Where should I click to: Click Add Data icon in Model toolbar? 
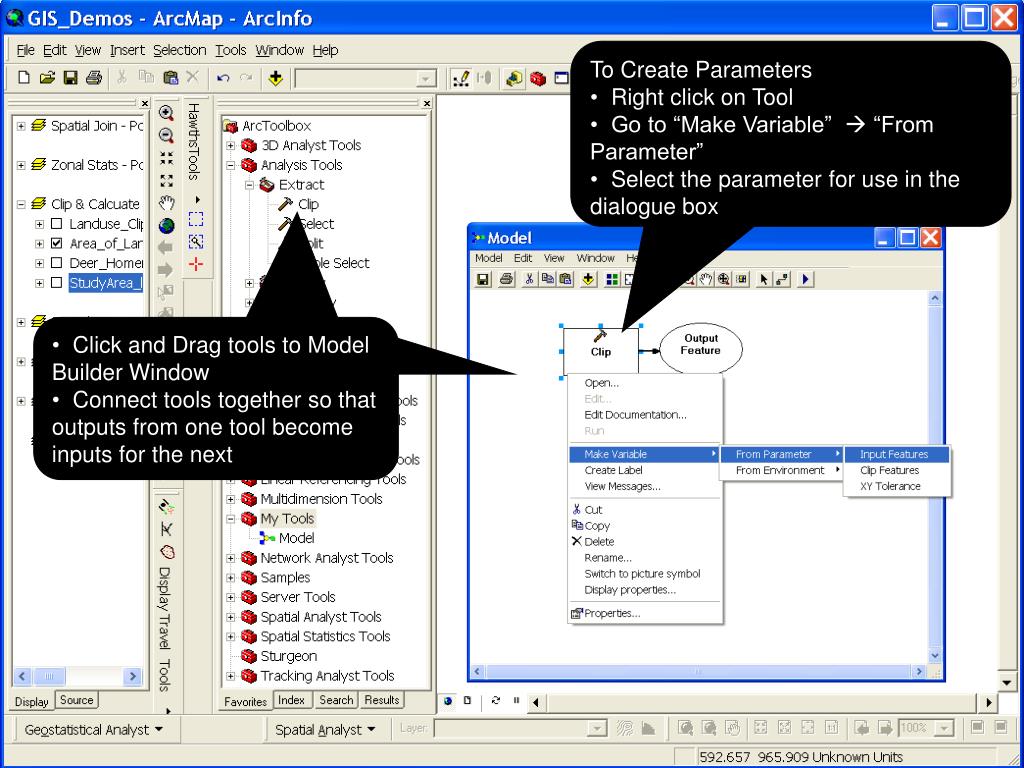(x=588, y=280)
